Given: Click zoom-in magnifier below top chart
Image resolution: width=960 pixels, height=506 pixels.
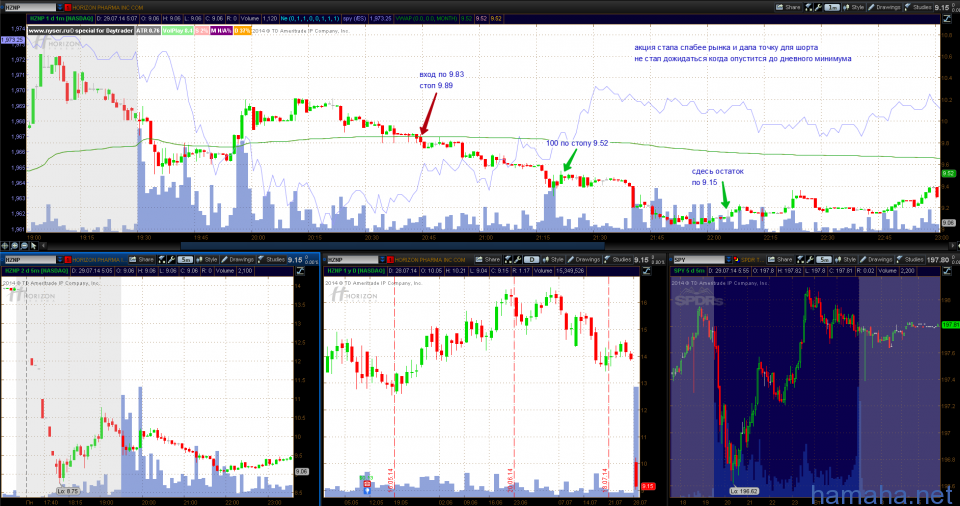Looking at the screenshot, I should pos(15,246).
